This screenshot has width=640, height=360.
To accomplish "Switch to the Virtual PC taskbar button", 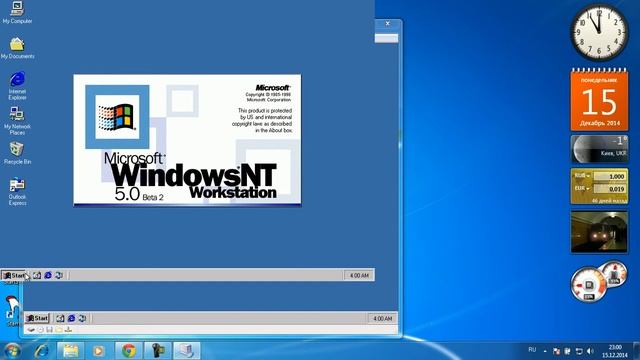I will 187,351.
